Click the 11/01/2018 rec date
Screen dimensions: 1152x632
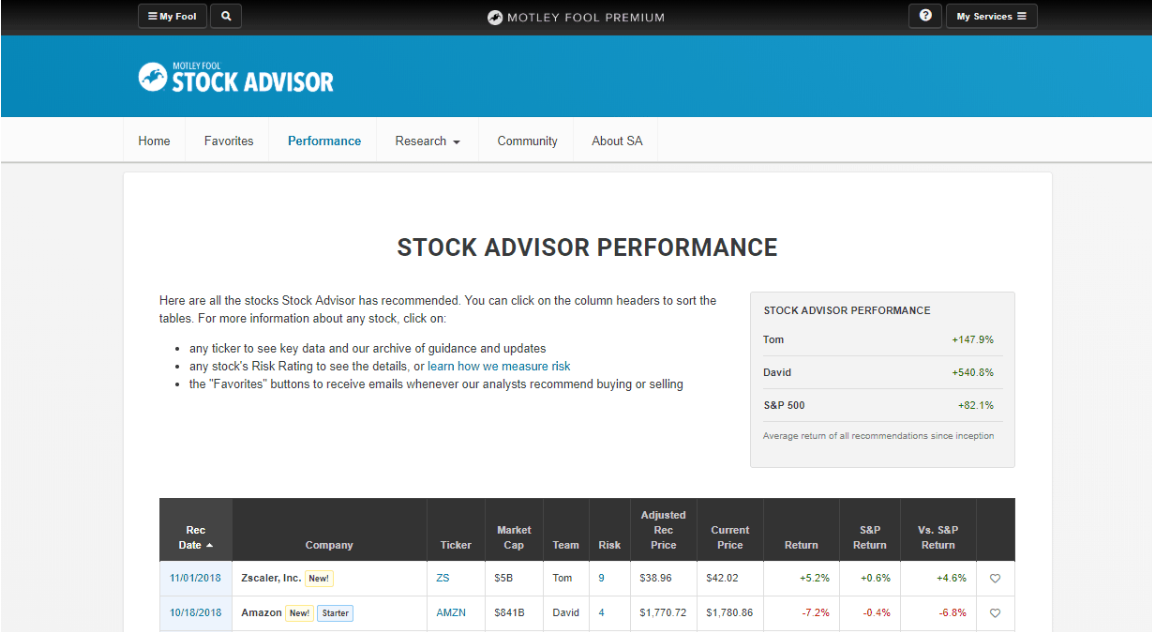click(x=195, y=578)
